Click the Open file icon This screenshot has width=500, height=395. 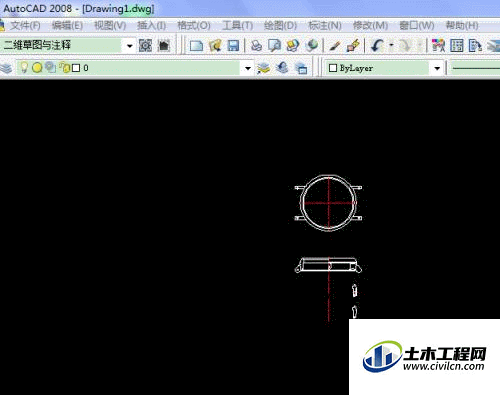[215, 45]
